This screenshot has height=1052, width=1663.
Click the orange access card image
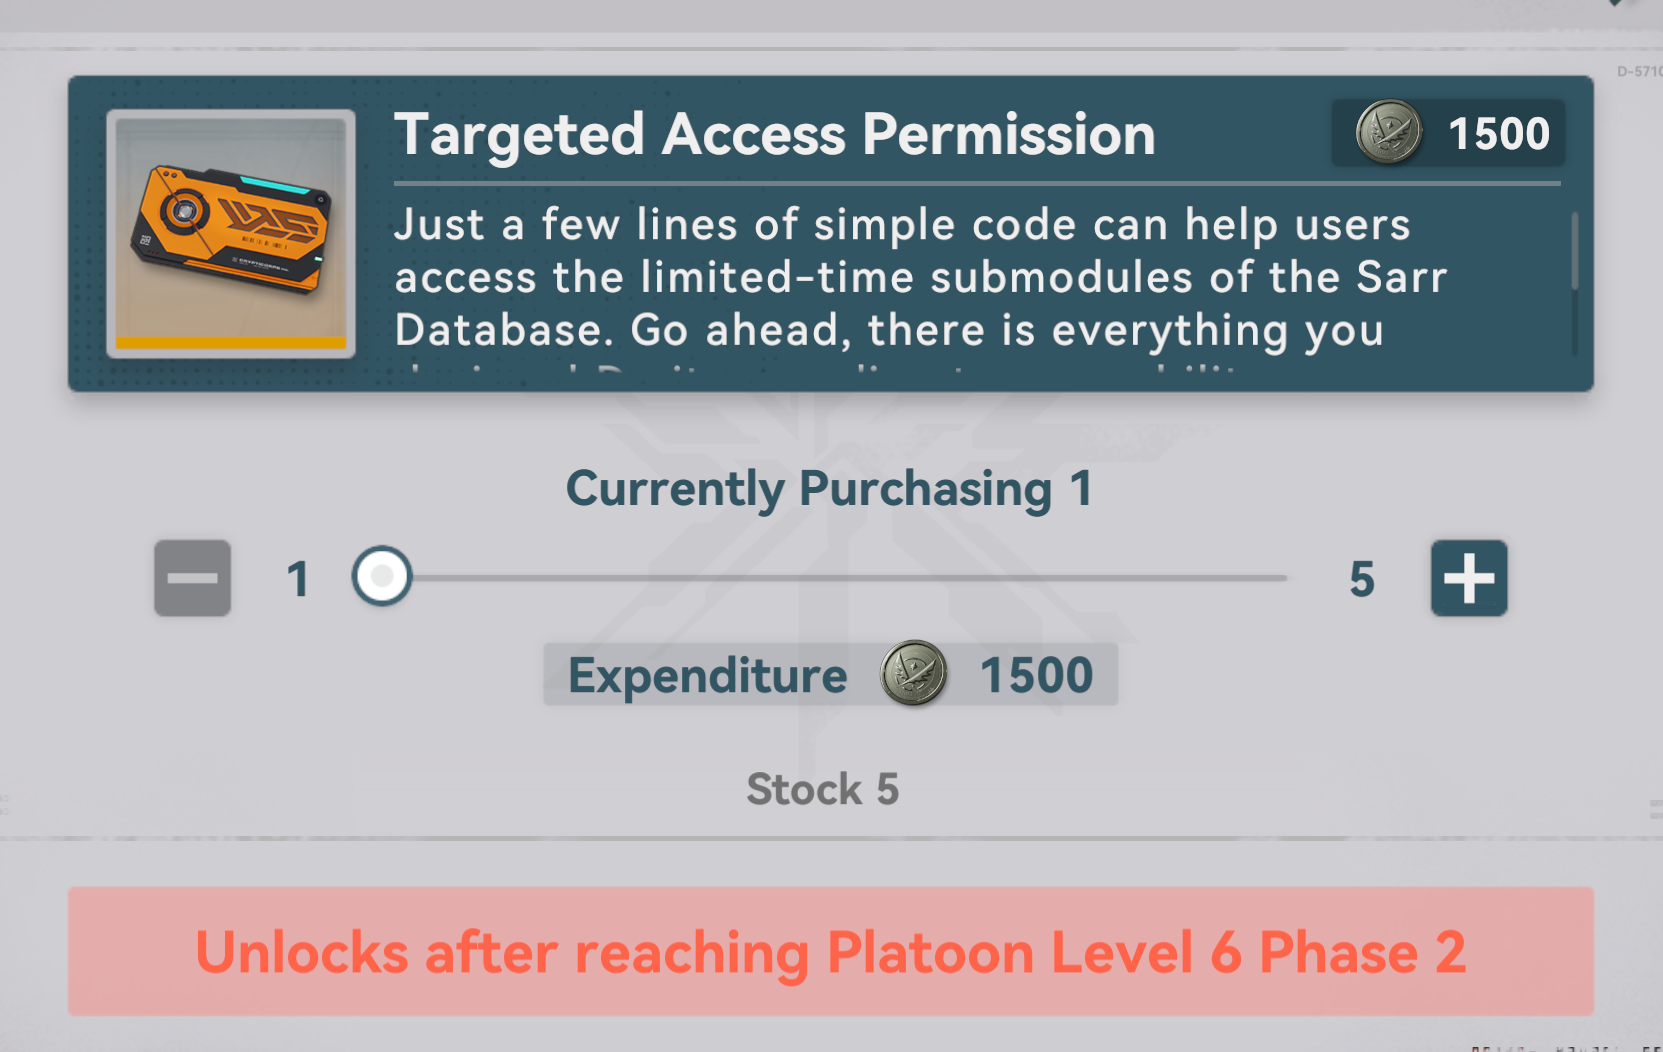[x=231, y=231]
